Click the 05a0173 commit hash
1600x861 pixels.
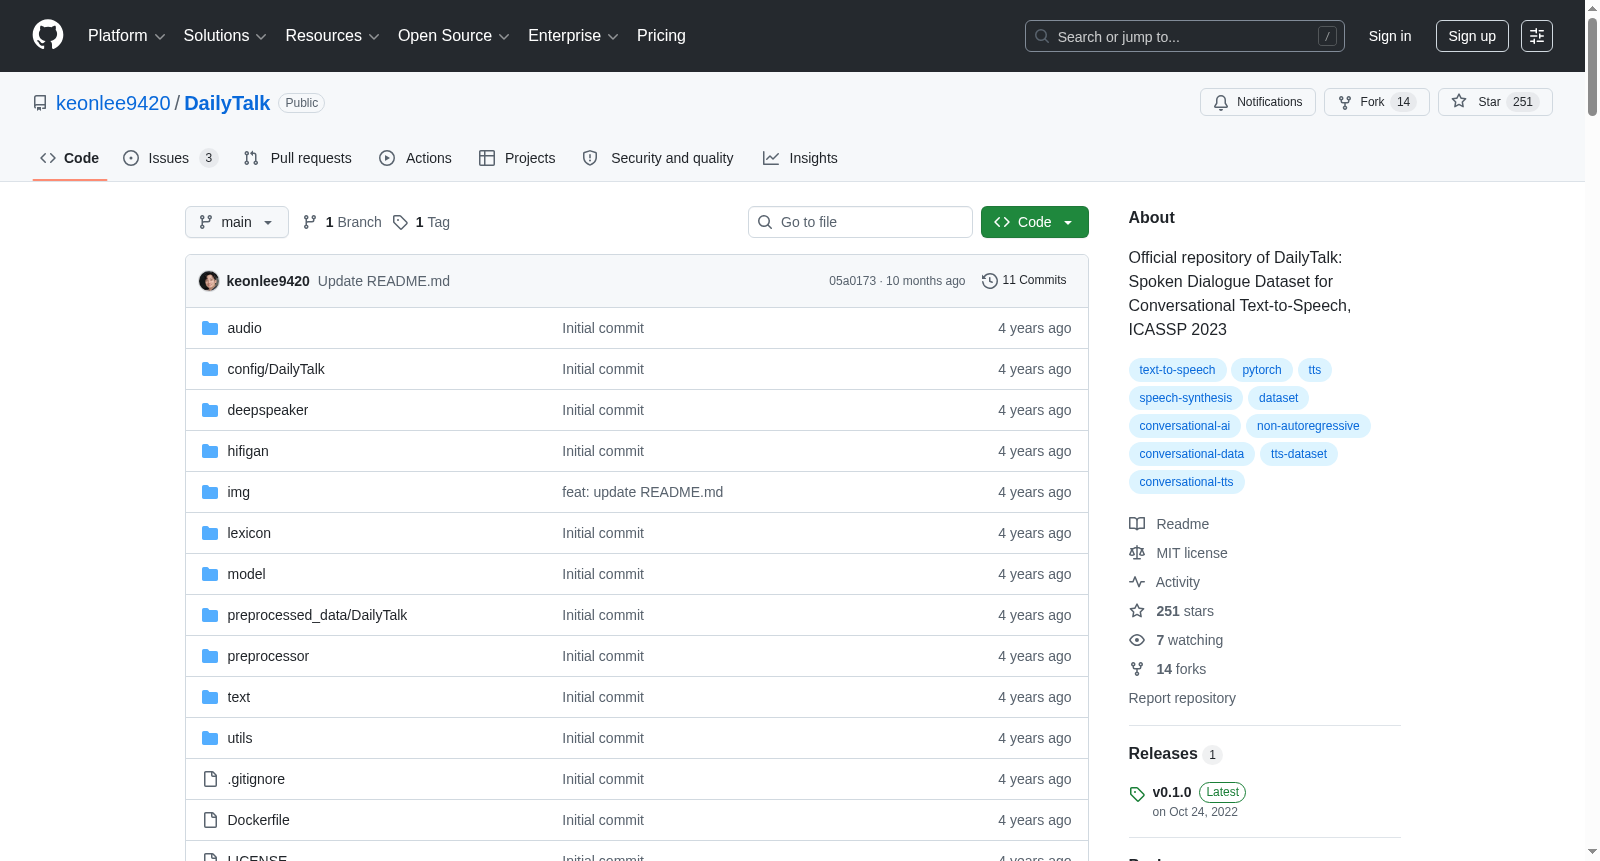852,281
